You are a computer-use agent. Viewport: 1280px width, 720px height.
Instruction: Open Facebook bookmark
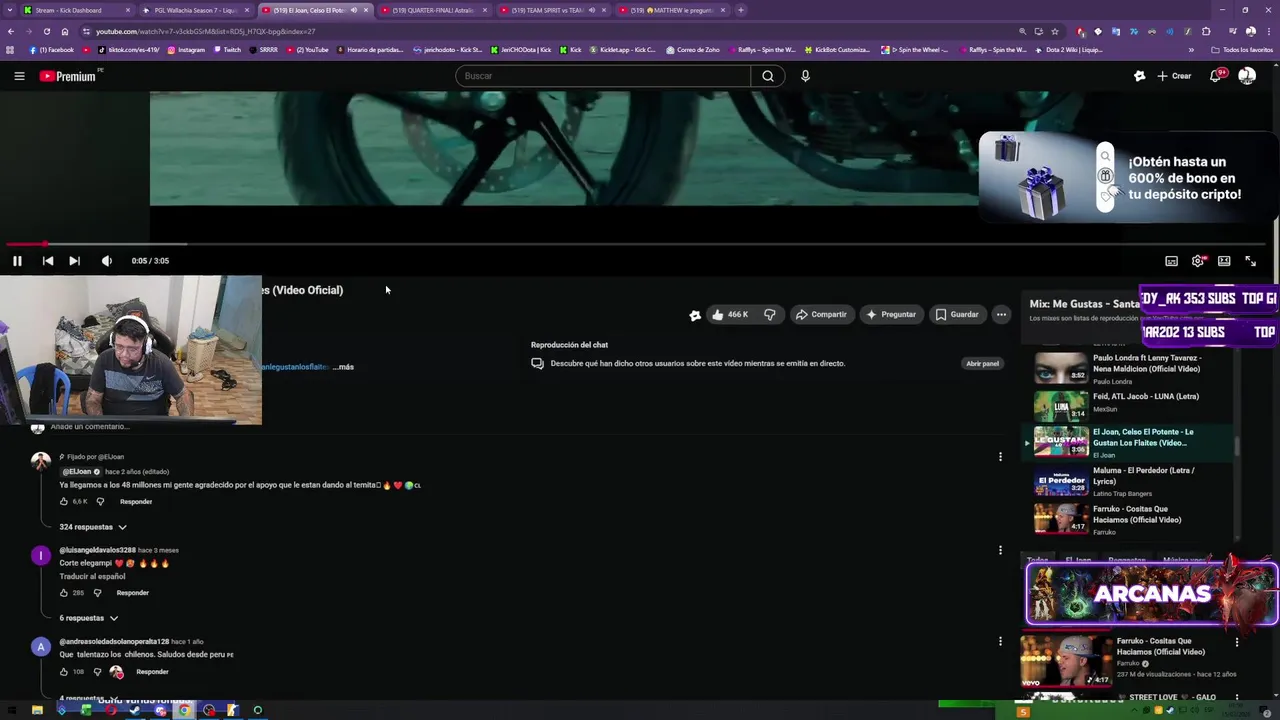[52, 50]
